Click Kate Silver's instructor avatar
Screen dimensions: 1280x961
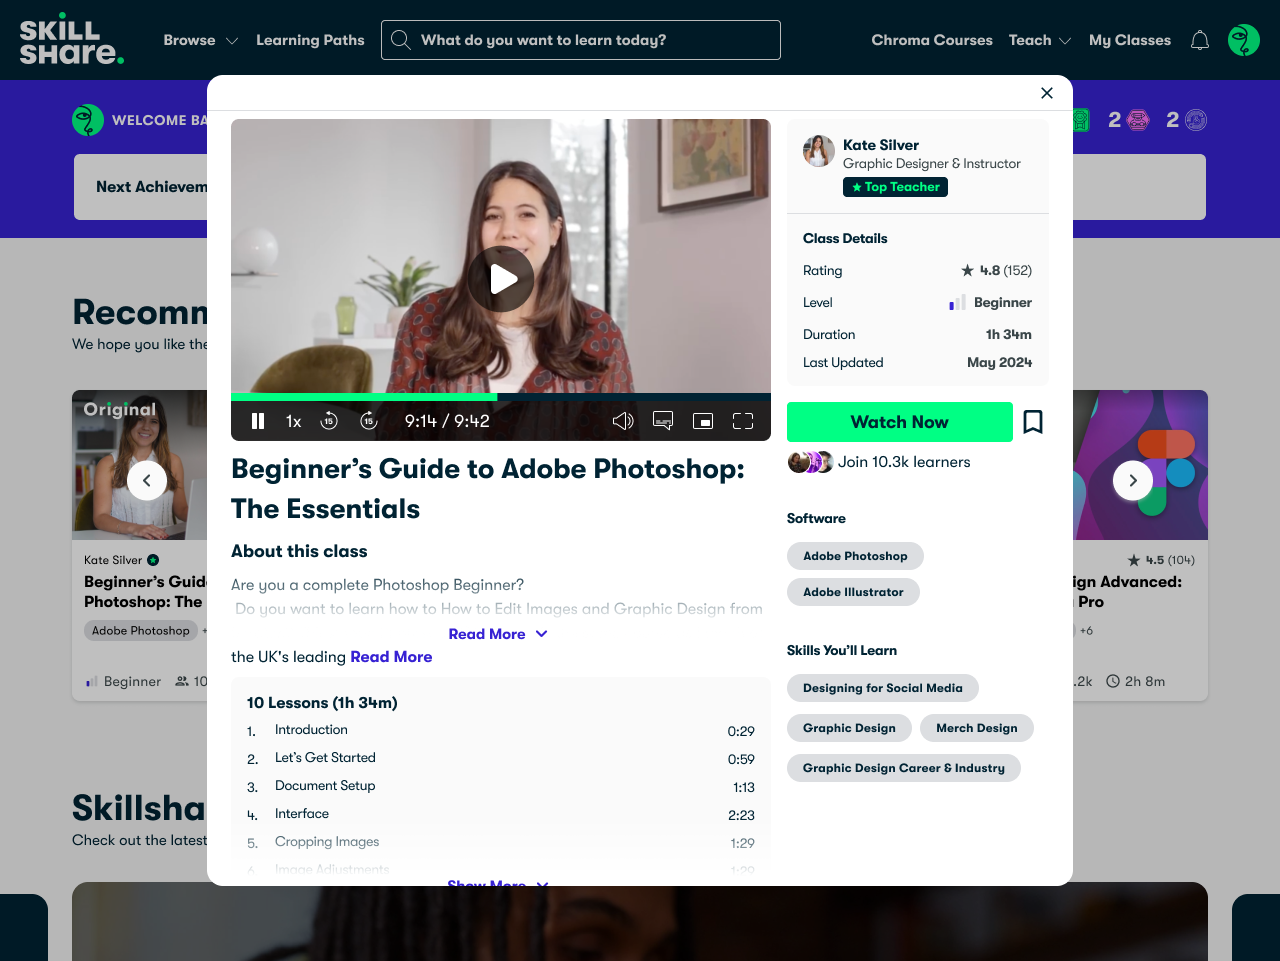[819, 151]
